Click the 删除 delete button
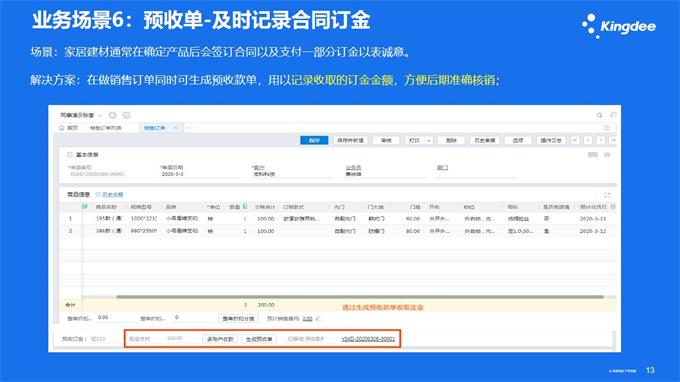The height and width of the screenshot is (382, 680). [x=451, y=140]
